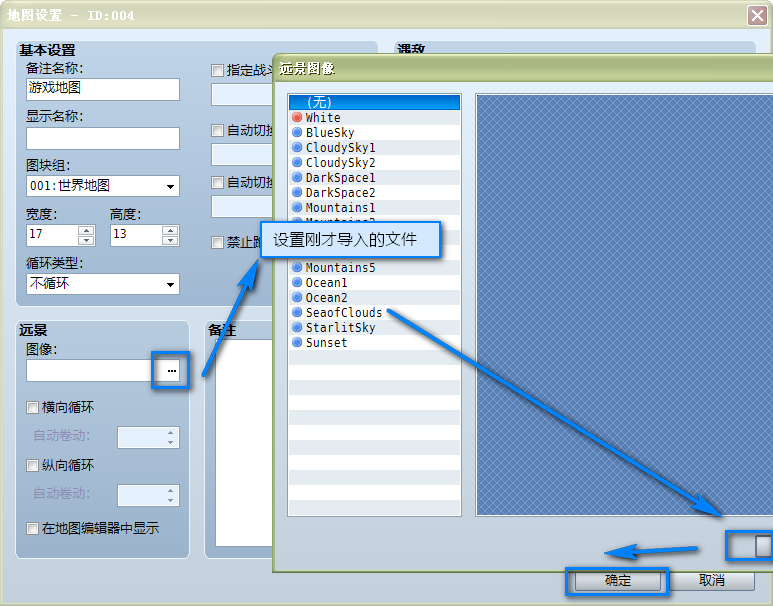Click the blue icon beside Mountains1
773x606 pixels.
[297, 207]
